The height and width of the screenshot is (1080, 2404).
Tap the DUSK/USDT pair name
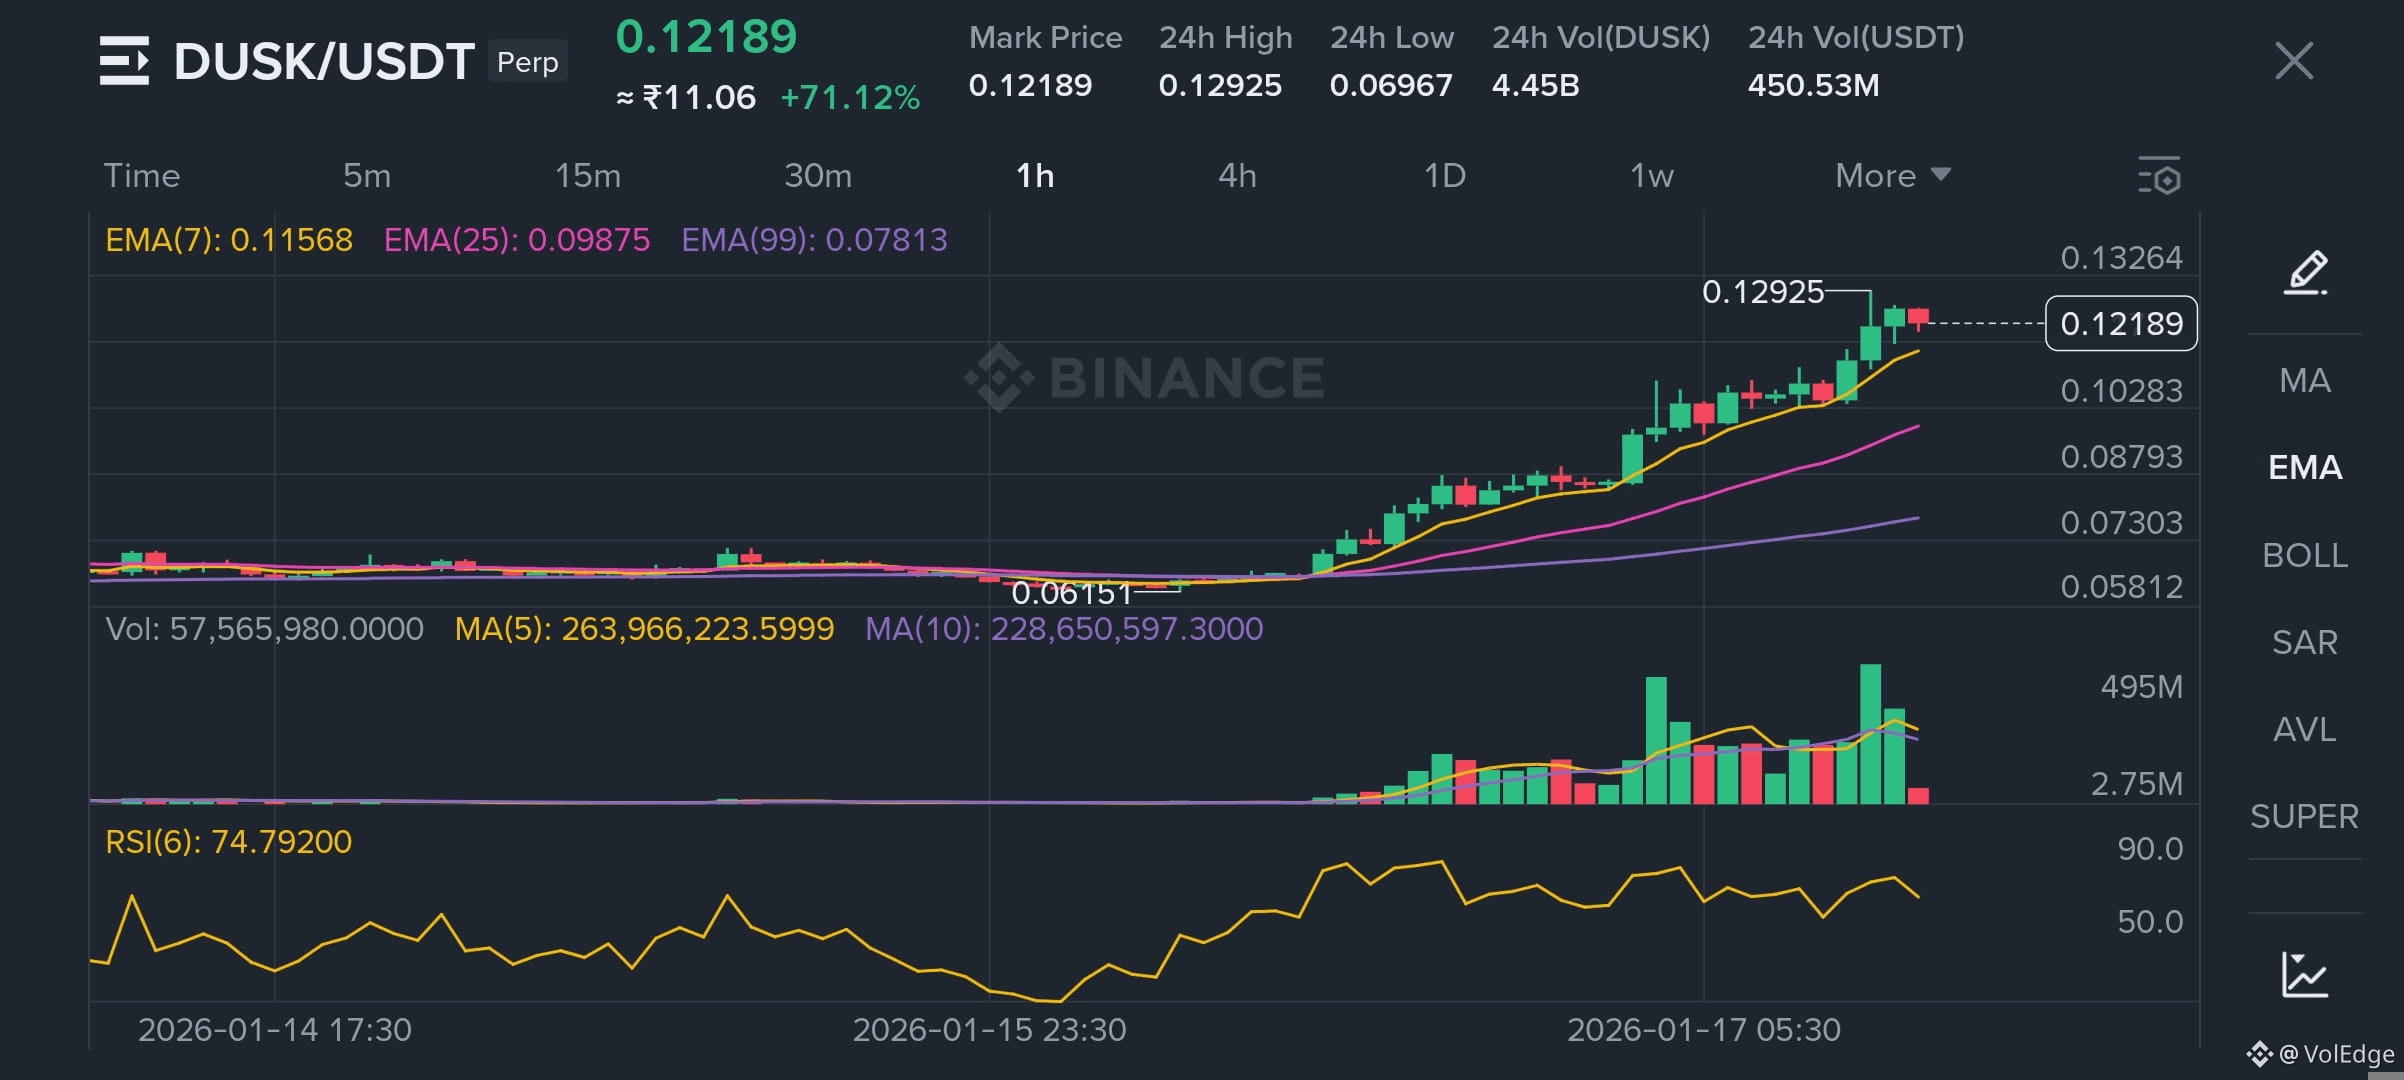(323, 62)
